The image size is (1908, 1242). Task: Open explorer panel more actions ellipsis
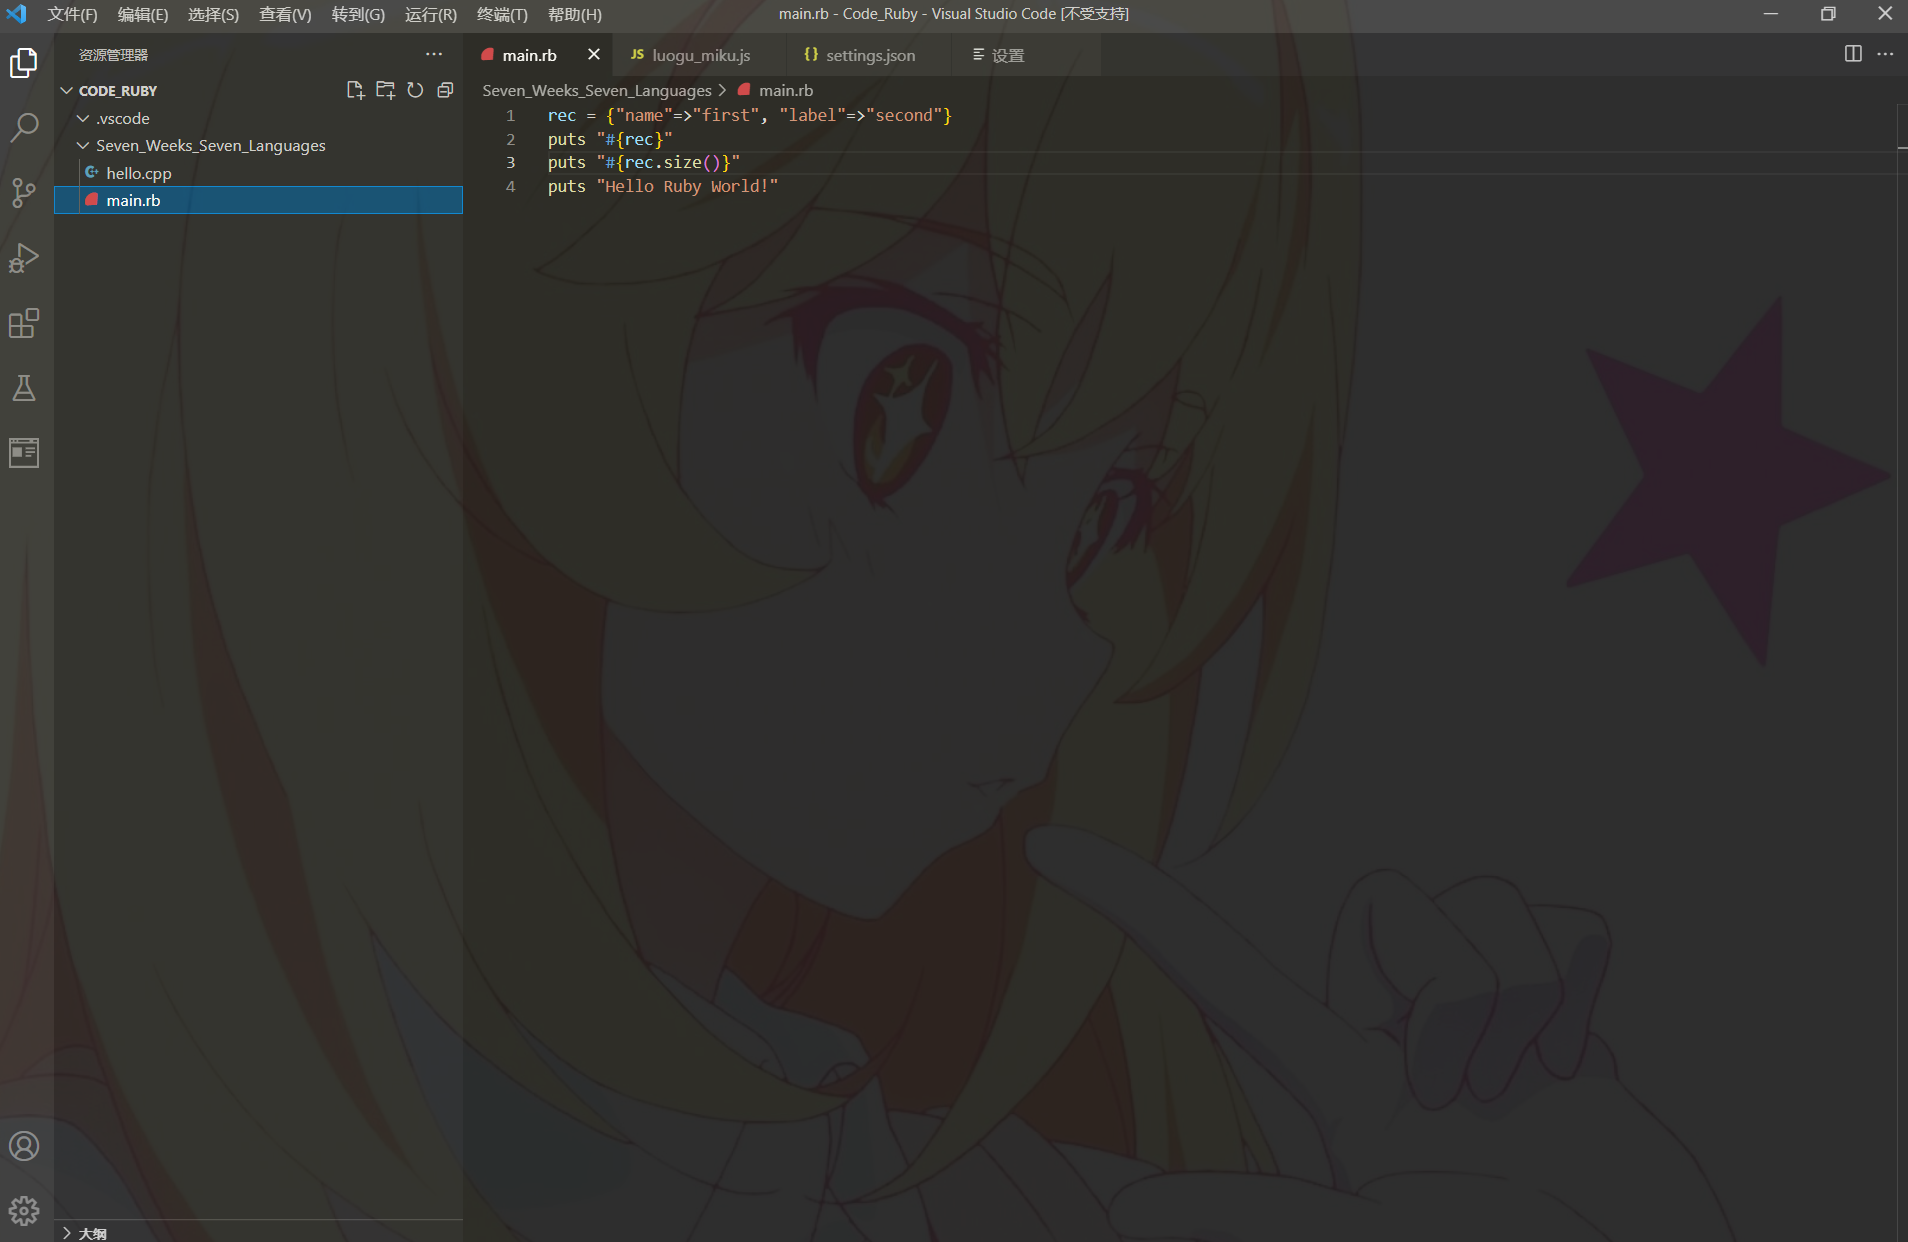pyautogui.click(x=434, y=54)
